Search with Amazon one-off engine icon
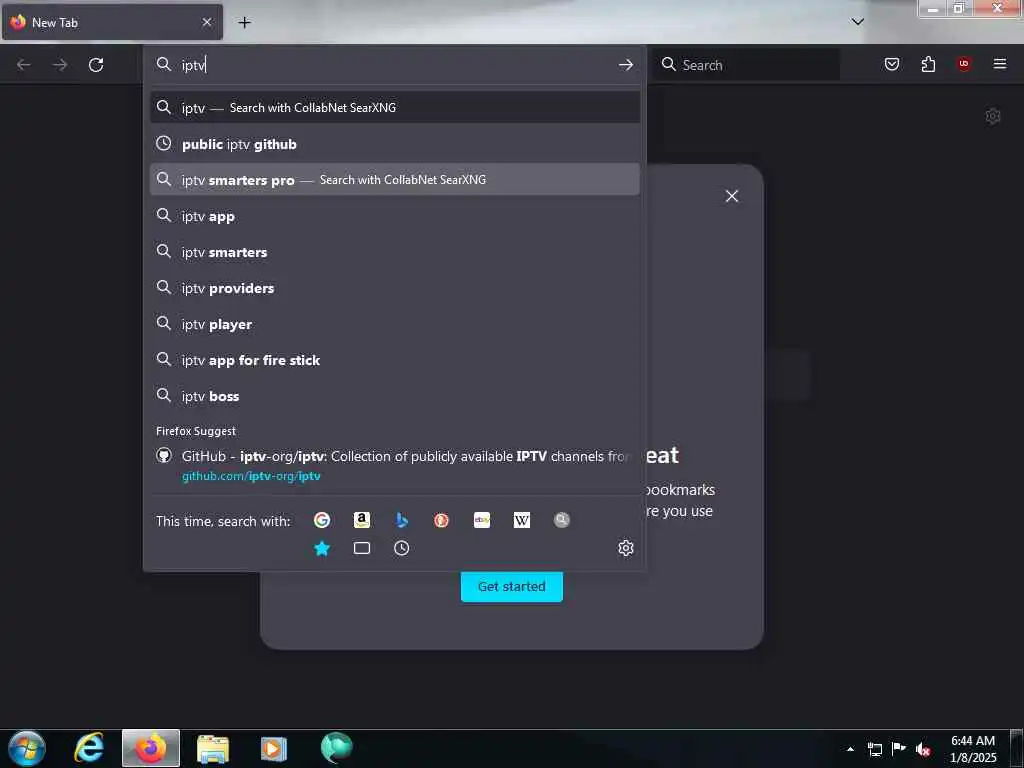The image size is (1024, 768). [362, 520]
